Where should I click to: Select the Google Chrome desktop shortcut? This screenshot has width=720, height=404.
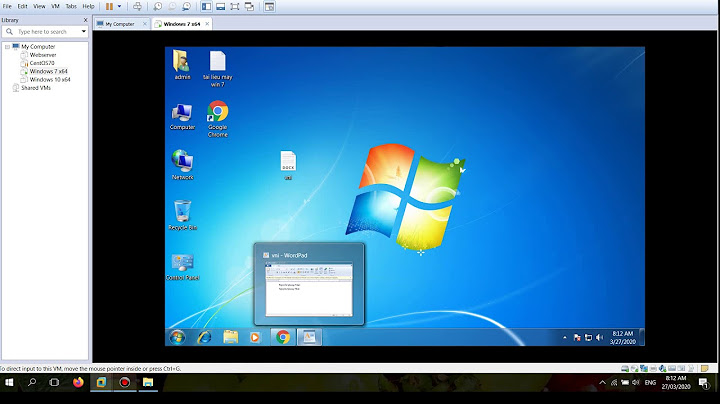point(218,118)
